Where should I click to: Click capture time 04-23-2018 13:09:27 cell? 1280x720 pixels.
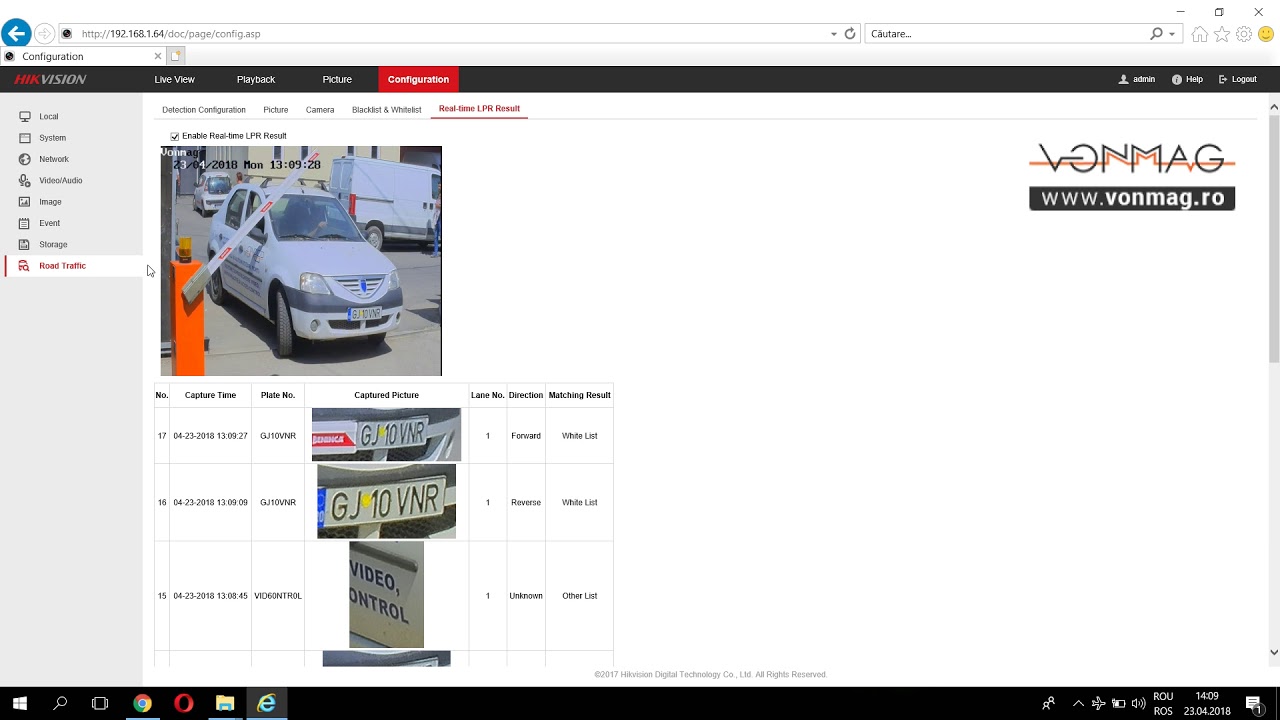click(x=210, y=436)
